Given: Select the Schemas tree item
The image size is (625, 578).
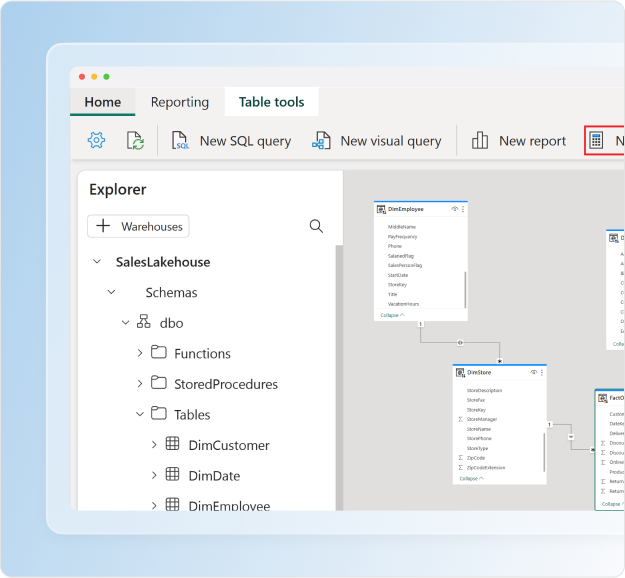Looking at the screenshot, I should pos(171,293).
